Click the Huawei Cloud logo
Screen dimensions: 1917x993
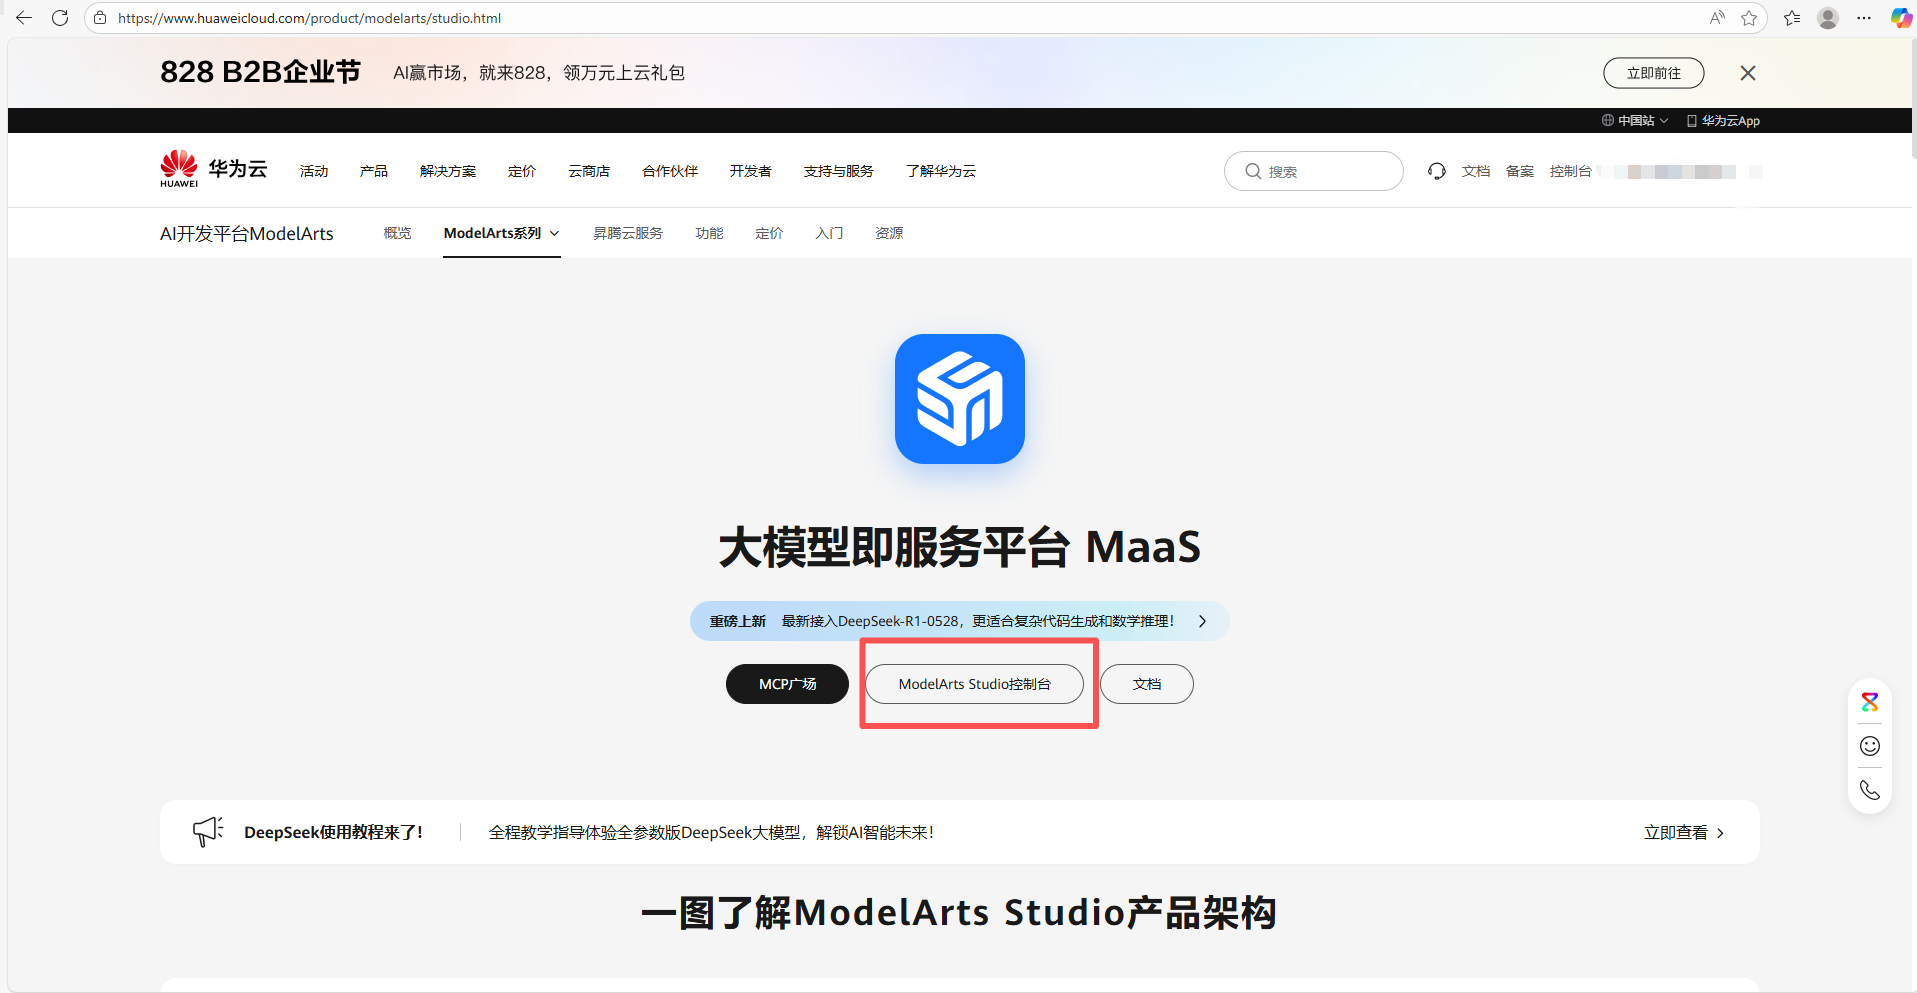214,169
